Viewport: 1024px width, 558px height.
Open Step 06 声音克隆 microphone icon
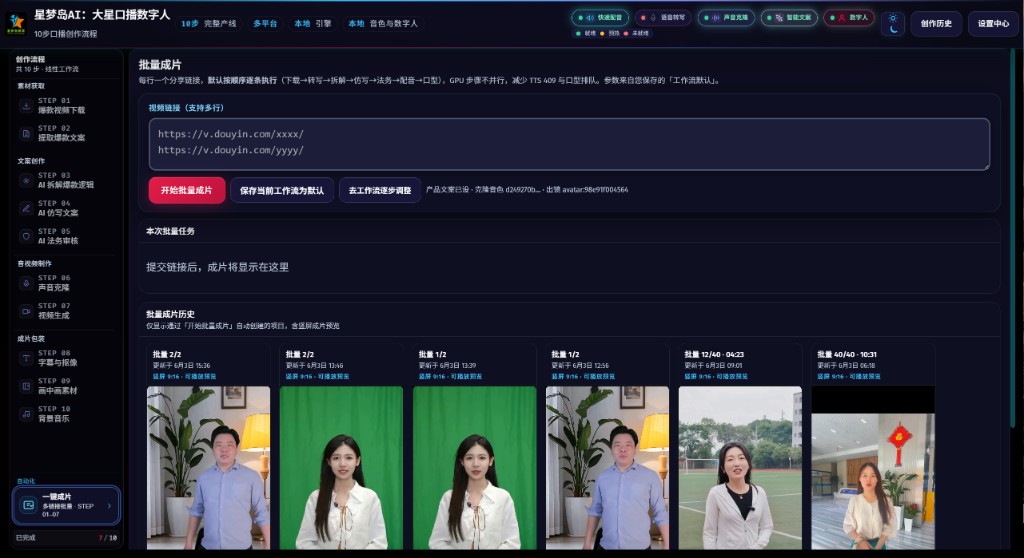[x=26, y=283]
